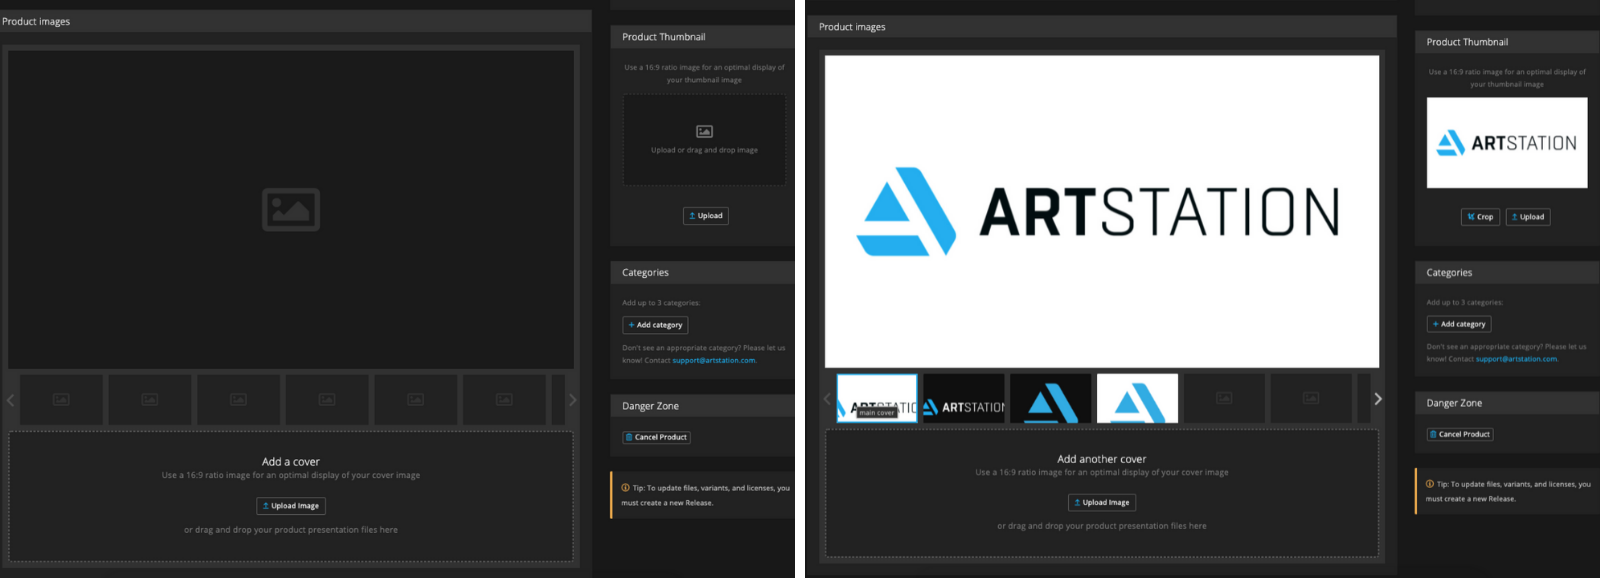Click Cancel Product in the right screenshot's Danger Zone
This screenshot has width=1600, height=578.
click(1460, 434)
